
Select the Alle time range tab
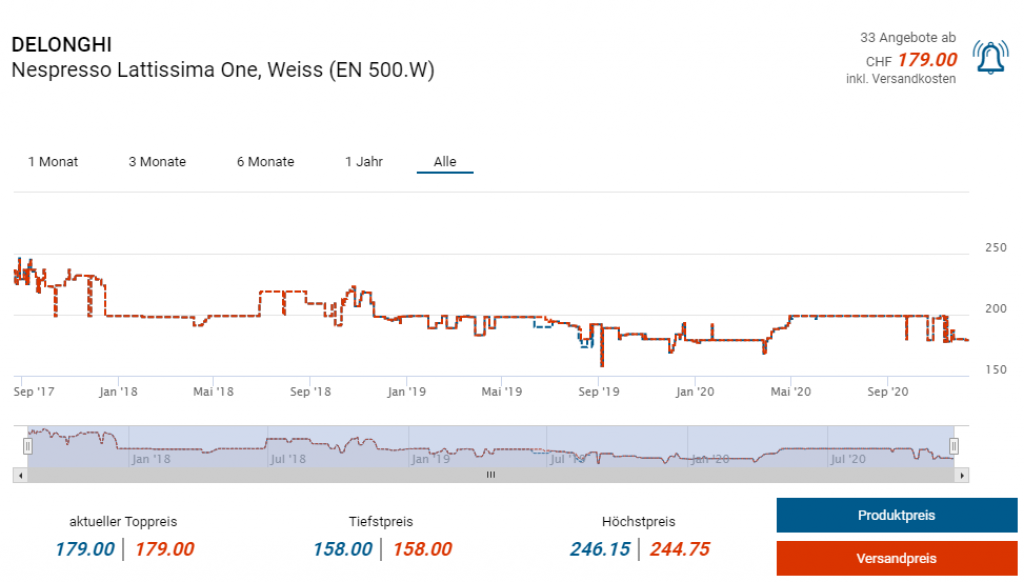click(x=445, y=162)
